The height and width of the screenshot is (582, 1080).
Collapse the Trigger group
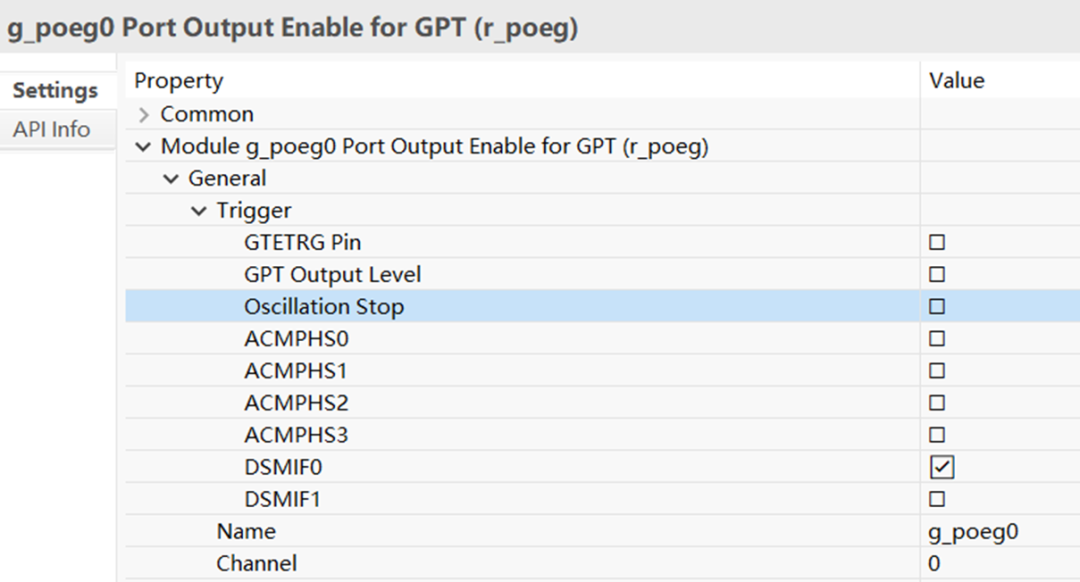point(198,211)
